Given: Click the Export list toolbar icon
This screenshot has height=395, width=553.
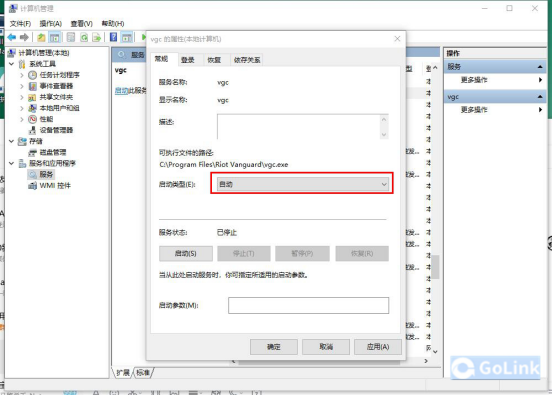Looking at the screenshot, I should pyautogui.click(x=97, y=37).
